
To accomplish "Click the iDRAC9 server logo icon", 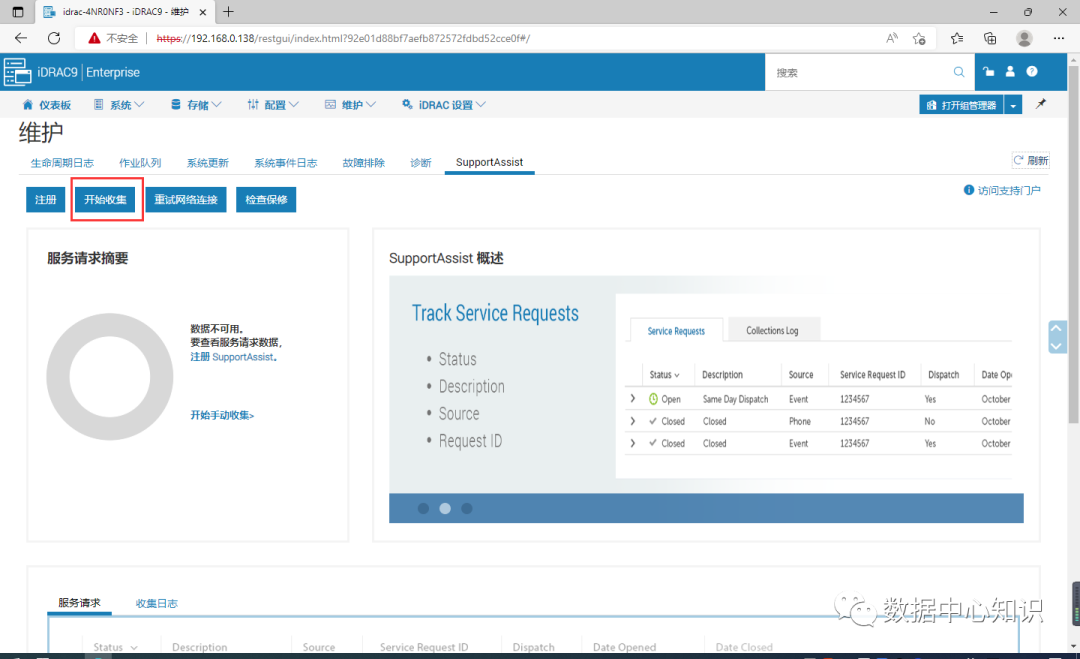I will 17,72.
